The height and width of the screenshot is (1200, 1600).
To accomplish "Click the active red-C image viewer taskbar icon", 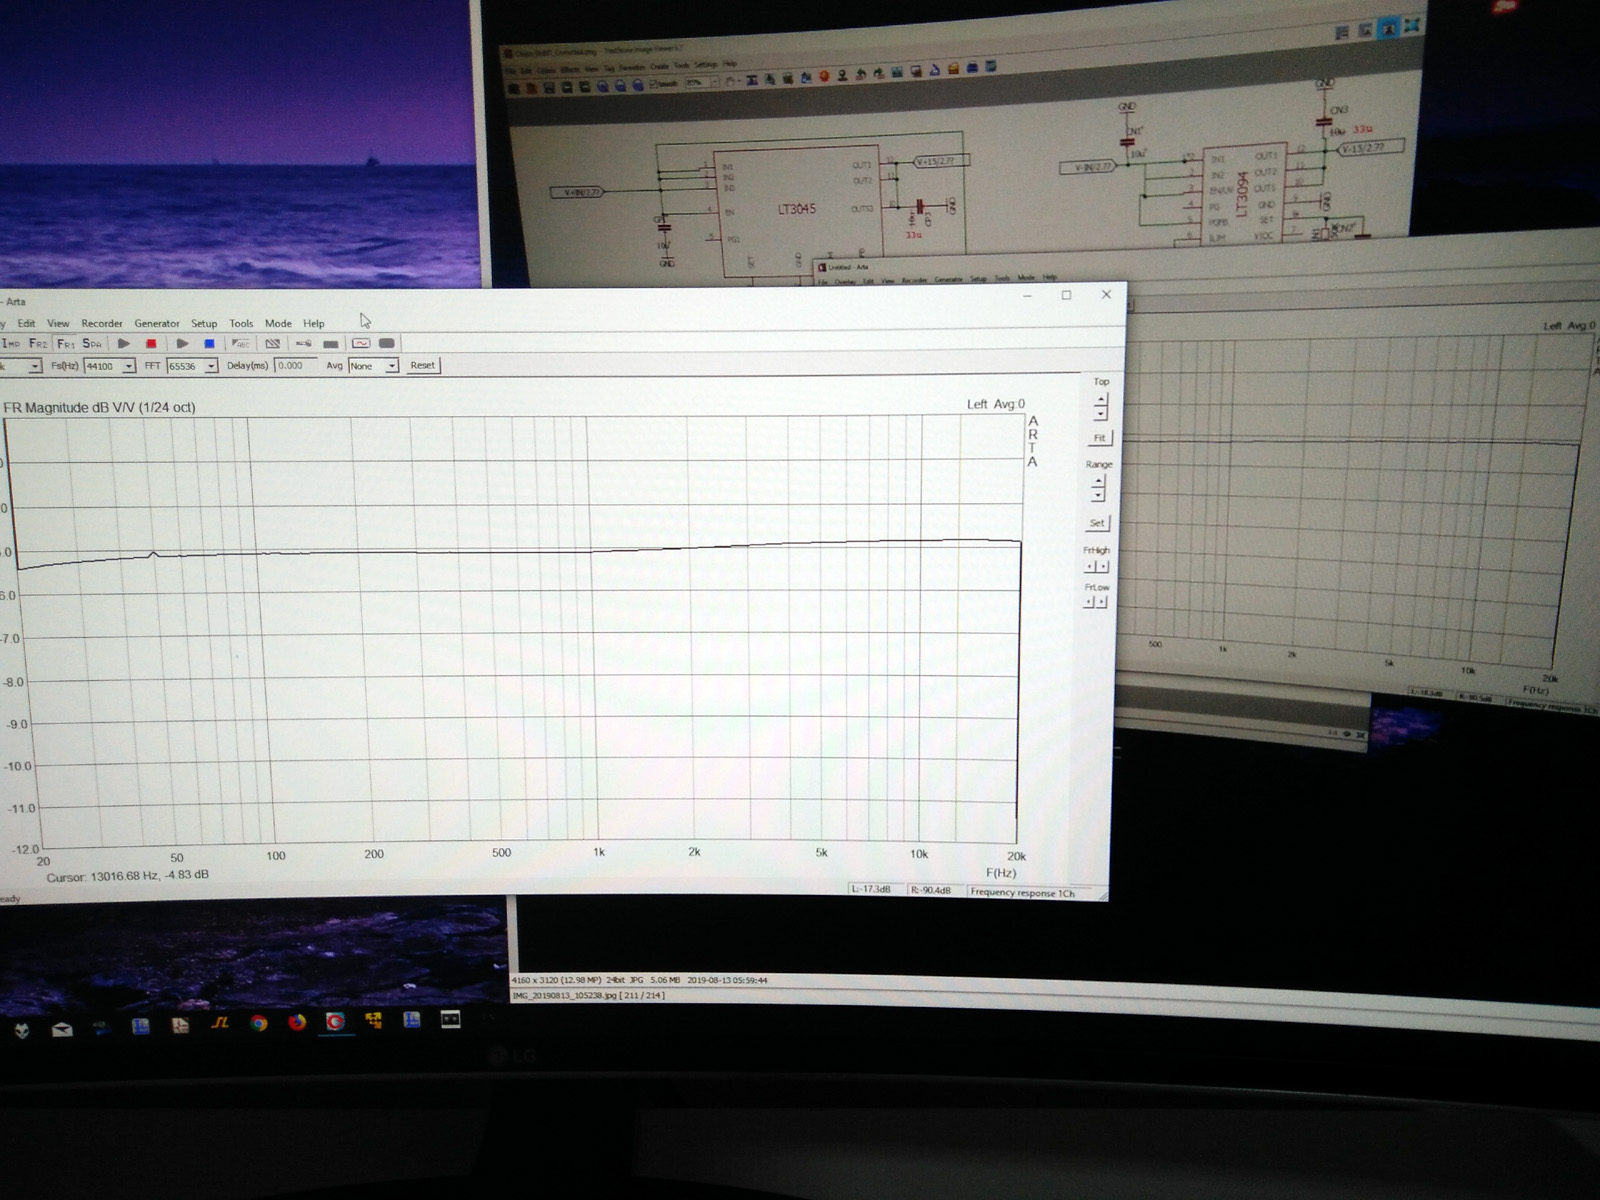I will pos(335,1021).
